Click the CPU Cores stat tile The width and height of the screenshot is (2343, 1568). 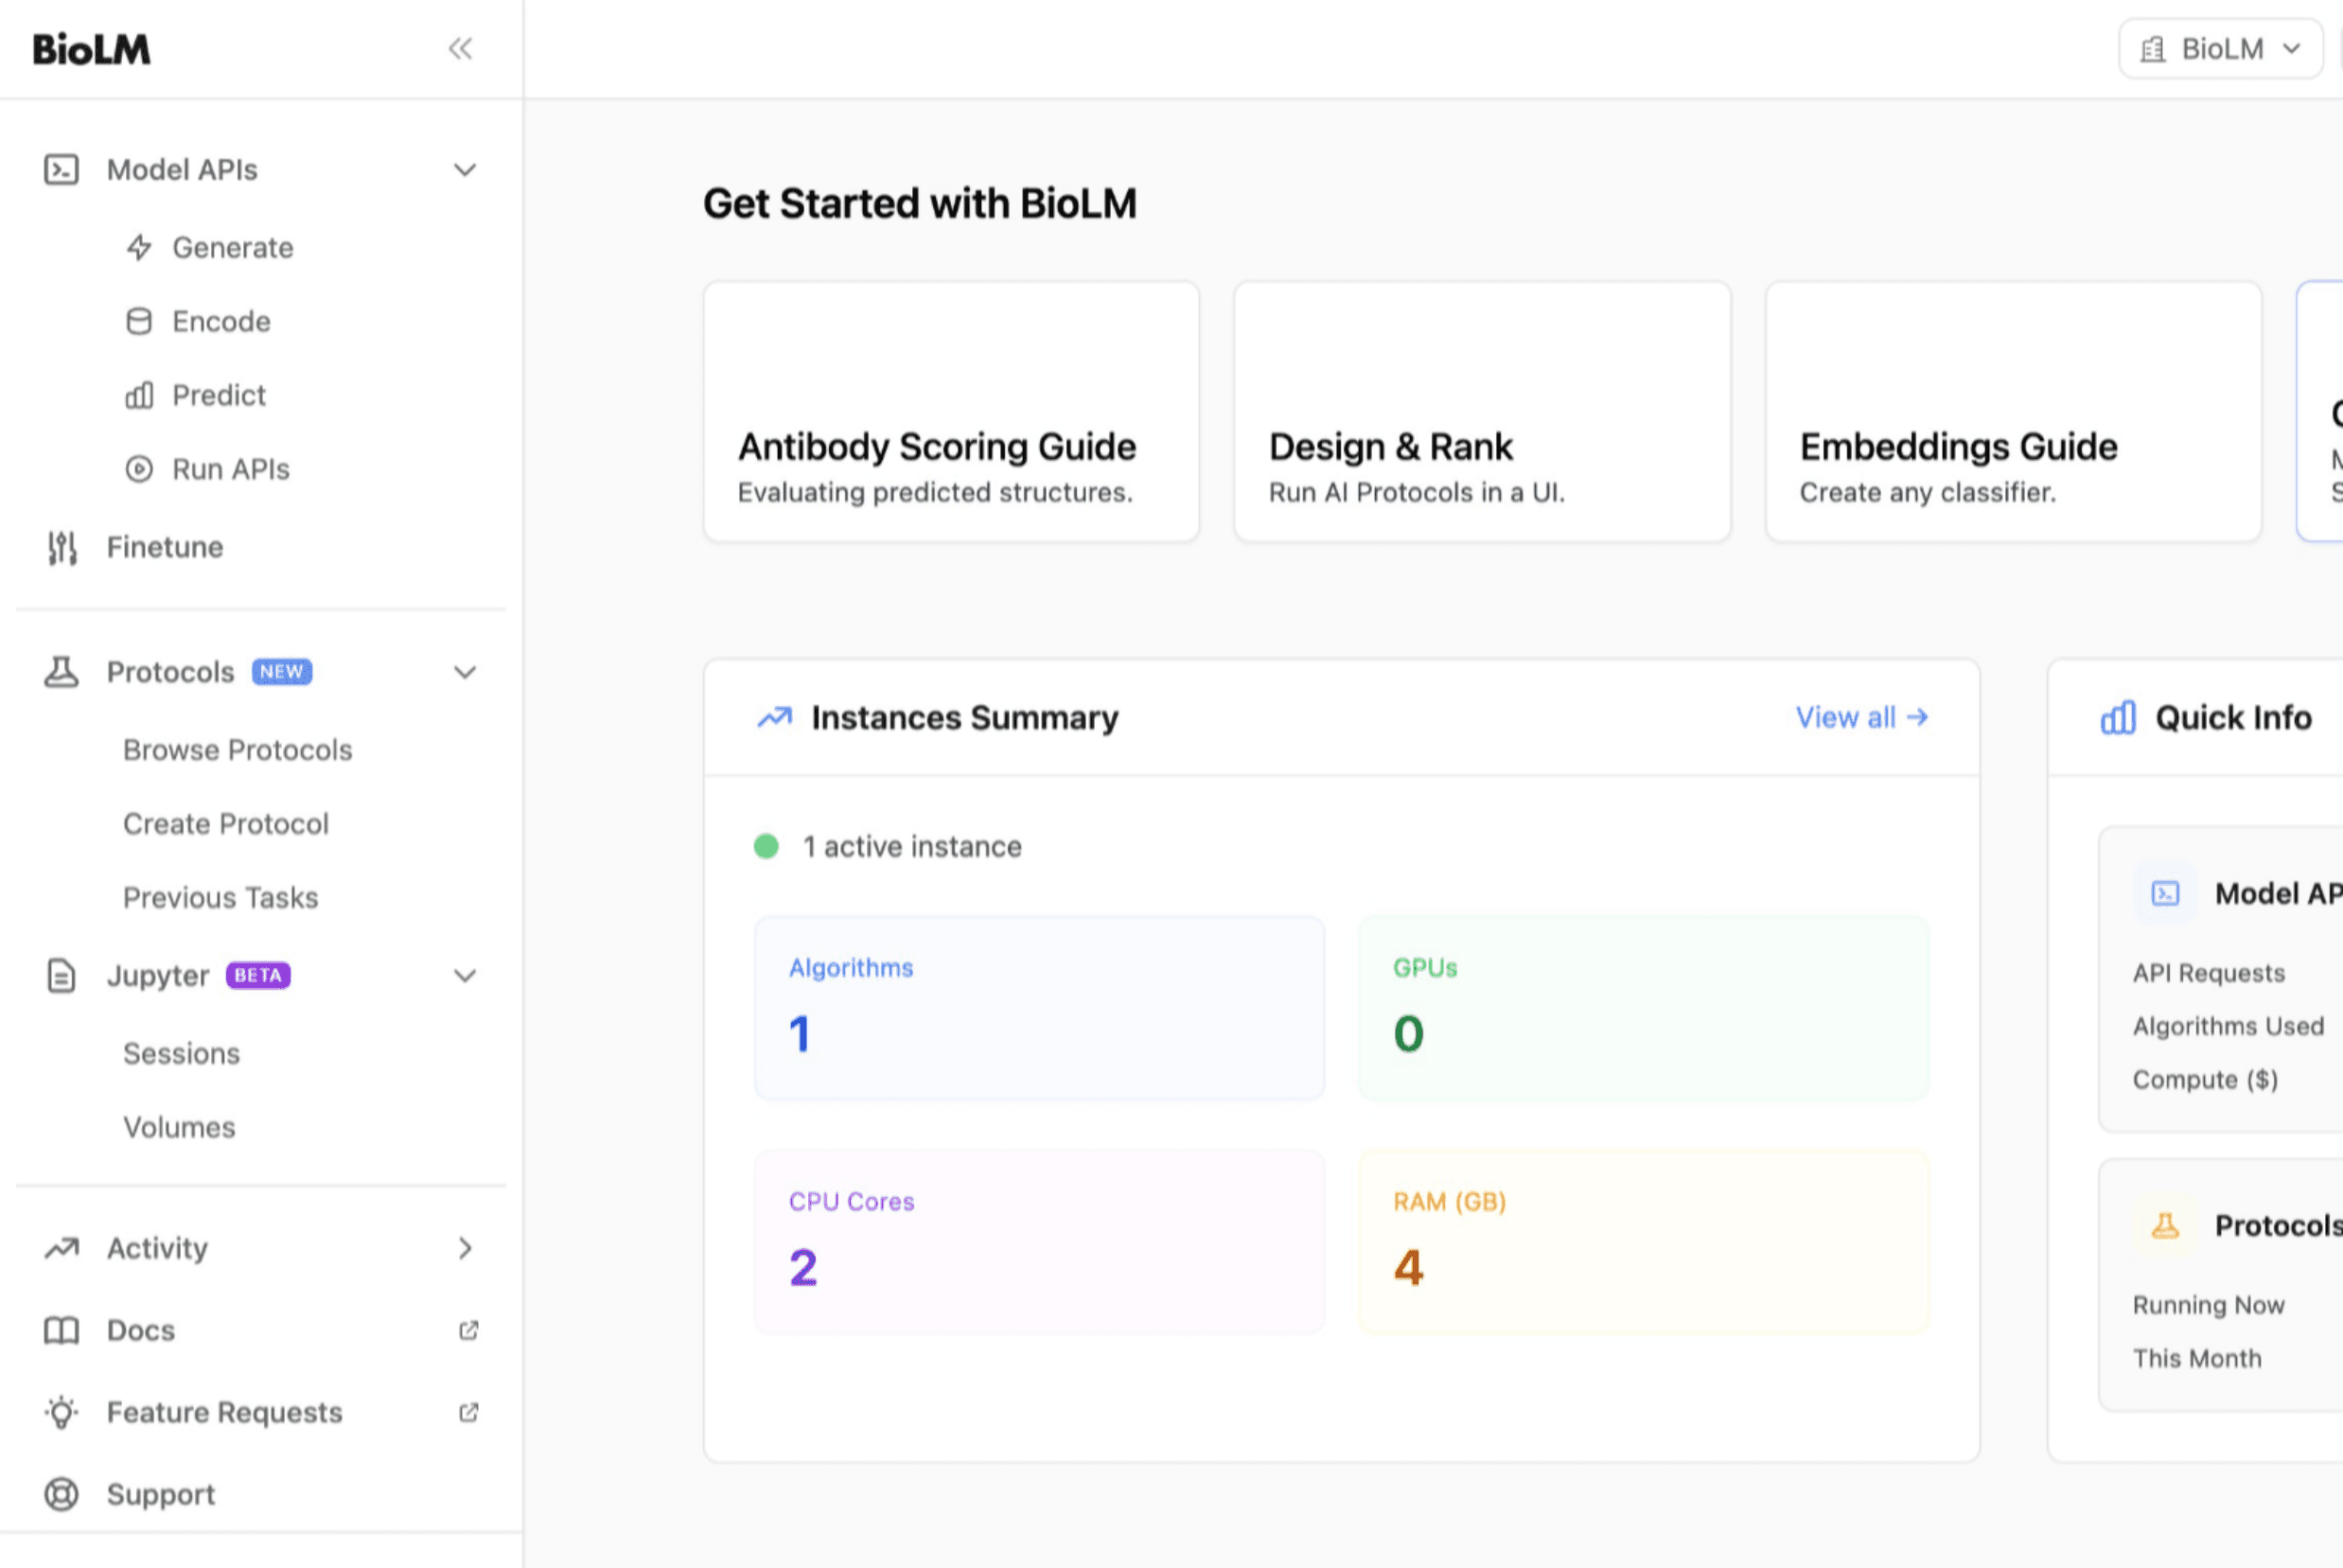[1039, 1242]
